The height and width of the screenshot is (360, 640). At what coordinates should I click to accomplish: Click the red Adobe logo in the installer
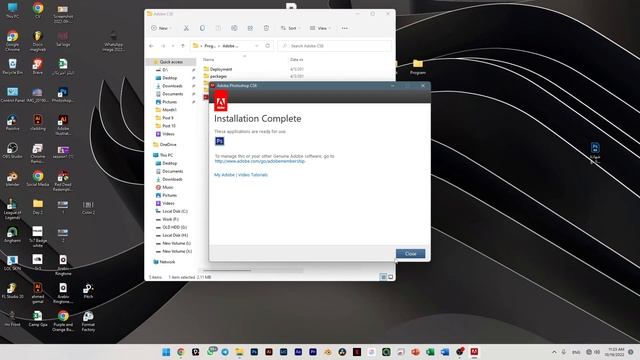tap(221, 102)
